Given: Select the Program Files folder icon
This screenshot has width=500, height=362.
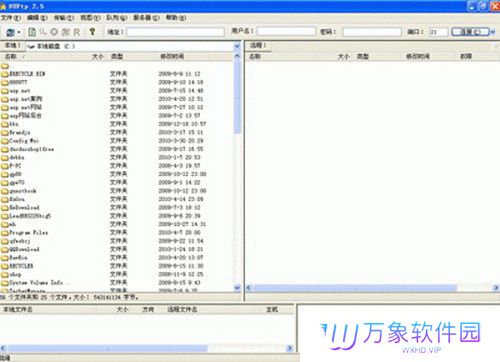Looking at the screenshot, I should pos(5,233).
